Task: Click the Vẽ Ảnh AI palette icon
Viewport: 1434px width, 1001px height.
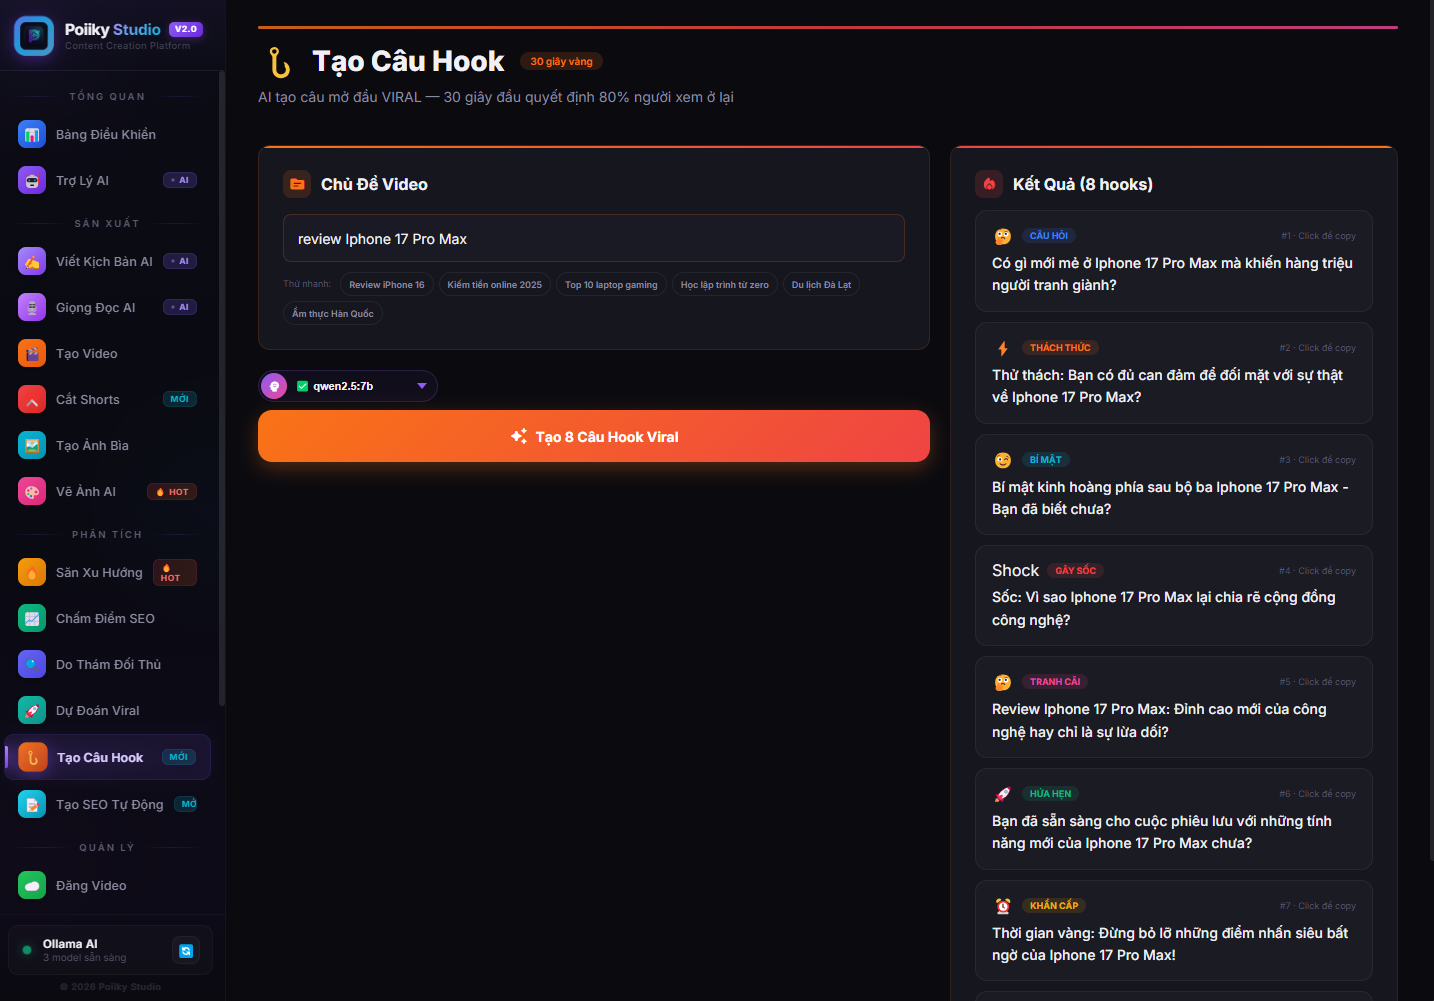Action: 32,491
